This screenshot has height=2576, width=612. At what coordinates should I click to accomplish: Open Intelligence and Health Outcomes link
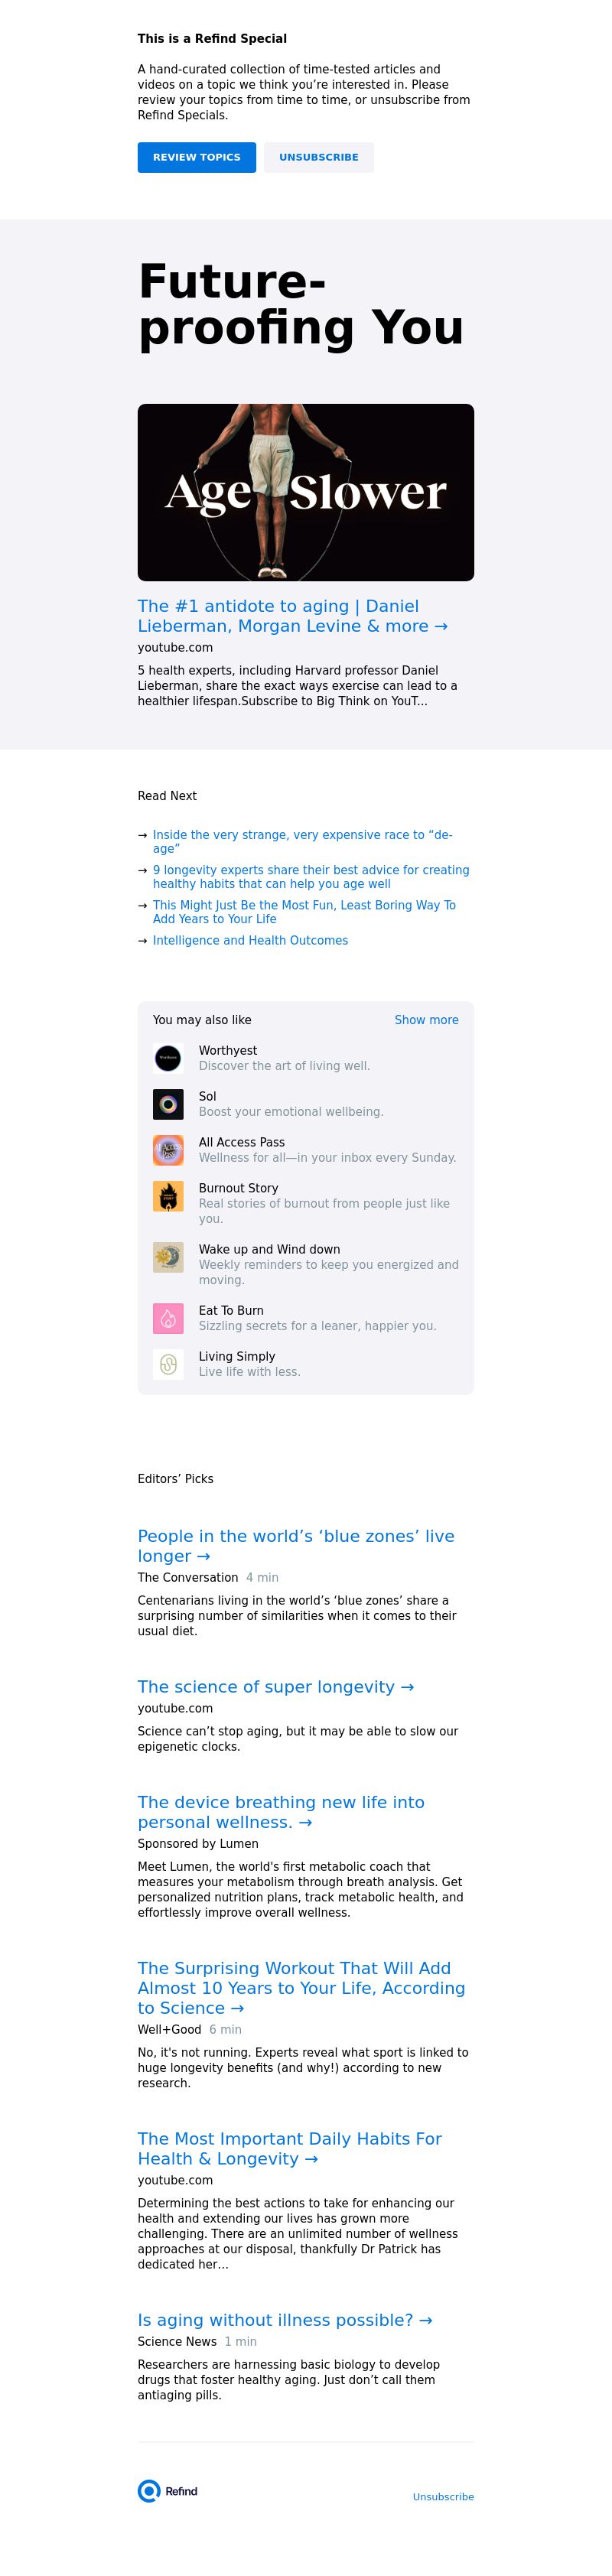(x=250, y=940)
